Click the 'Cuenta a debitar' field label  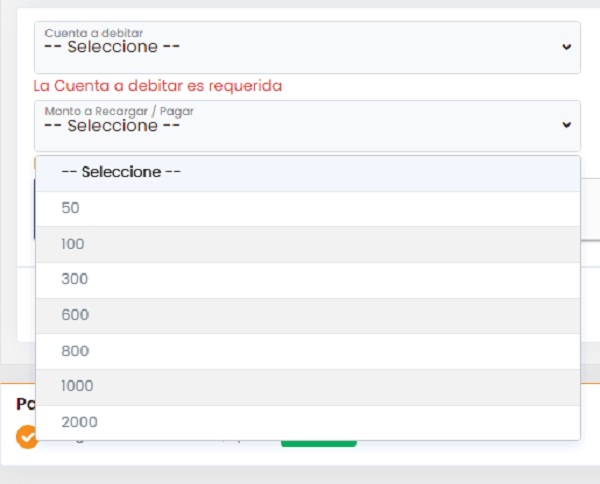[x=94, y=33]
